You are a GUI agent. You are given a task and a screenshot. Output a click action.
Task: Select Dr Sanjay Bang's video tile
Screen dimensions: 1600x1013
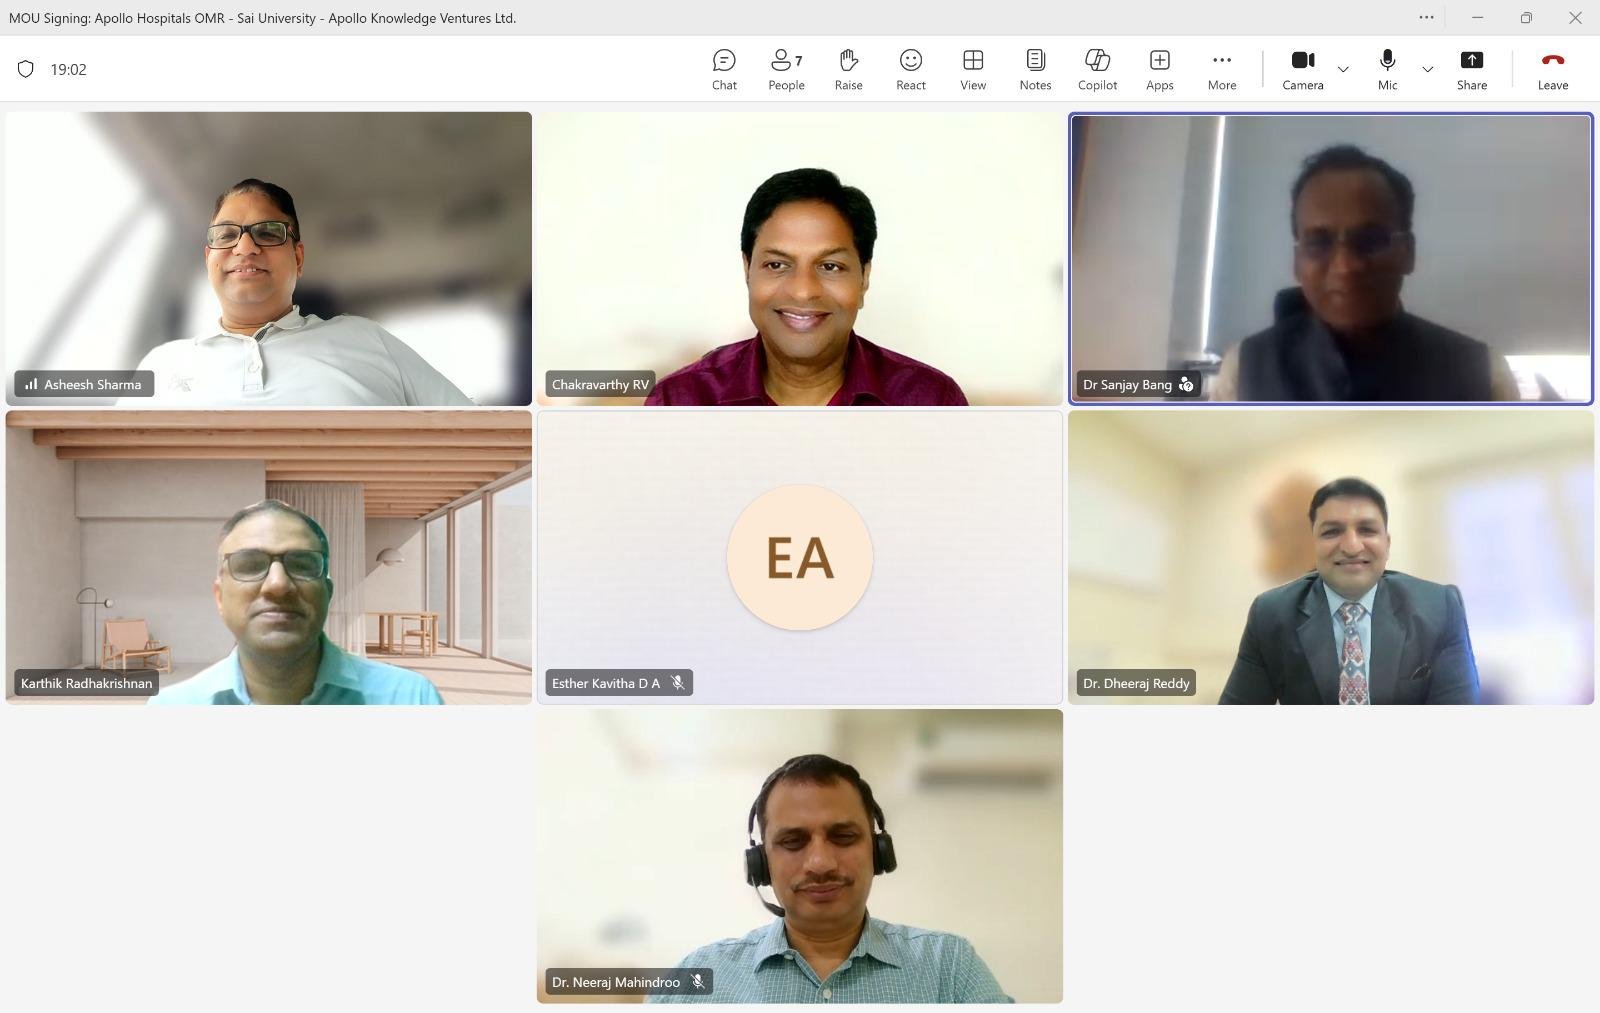[x=1330, y=258]
